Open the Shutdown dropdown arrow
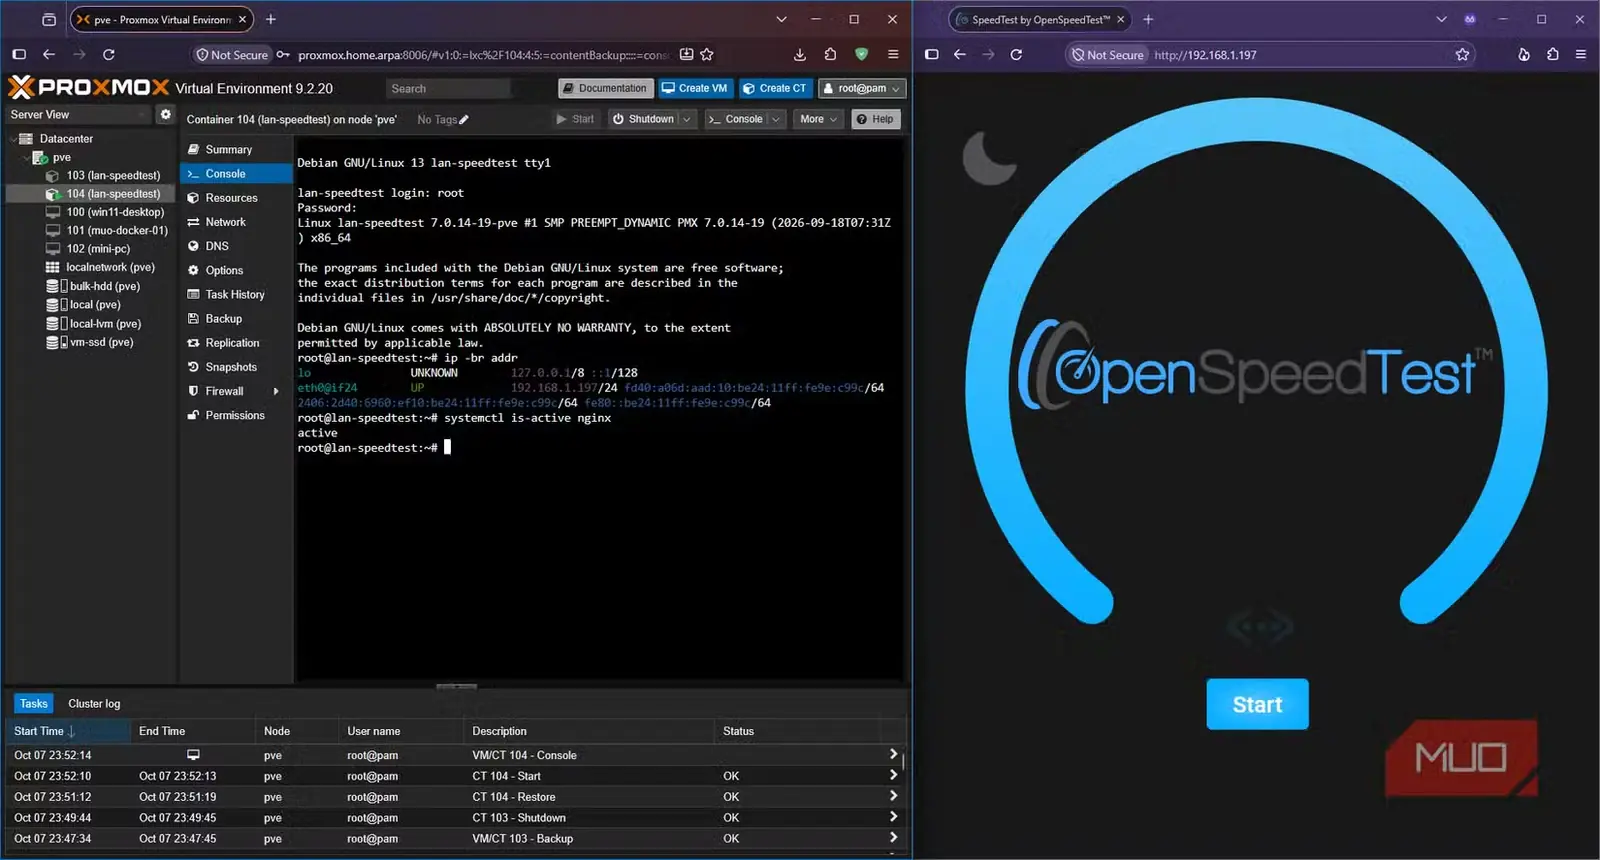 click(x=686, y=119)
